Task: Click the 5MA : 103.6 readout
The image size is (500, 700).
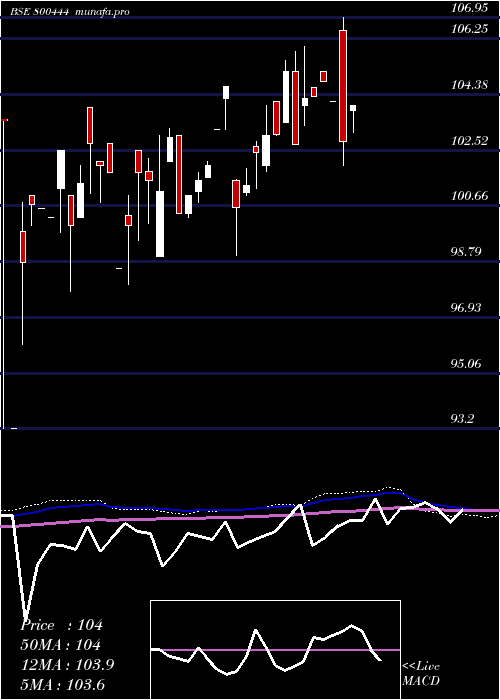Action: [62, 684]
